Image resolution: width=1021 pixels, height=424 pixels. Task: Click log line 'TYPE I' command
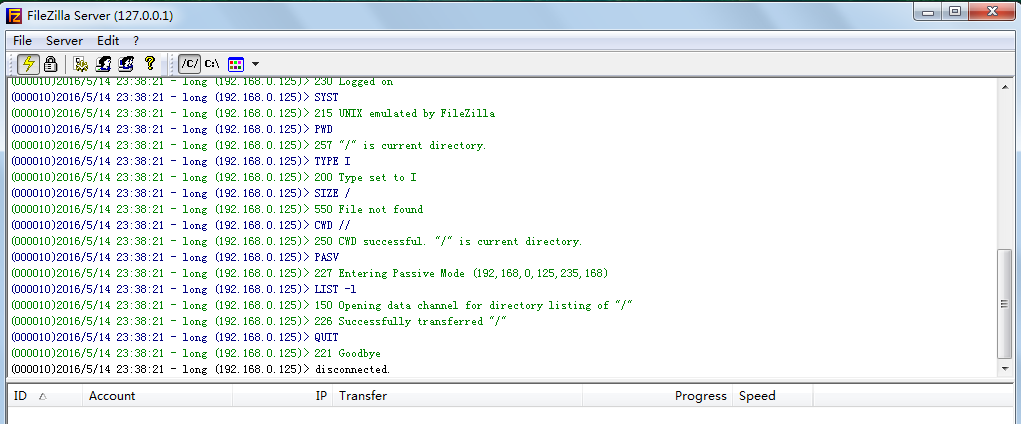tap(180, 162)
